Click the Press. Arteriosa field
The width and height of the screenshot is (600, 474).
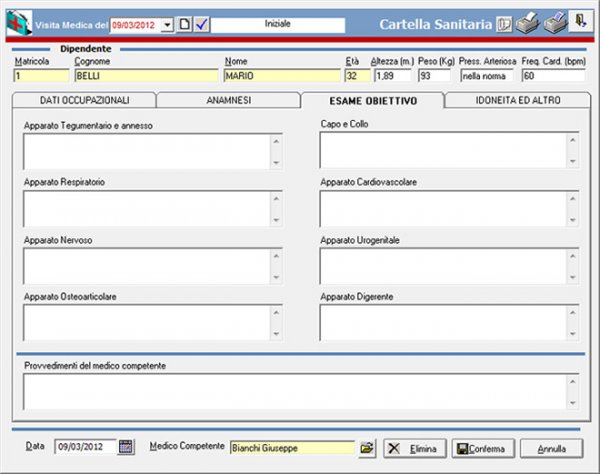[486, 75]
